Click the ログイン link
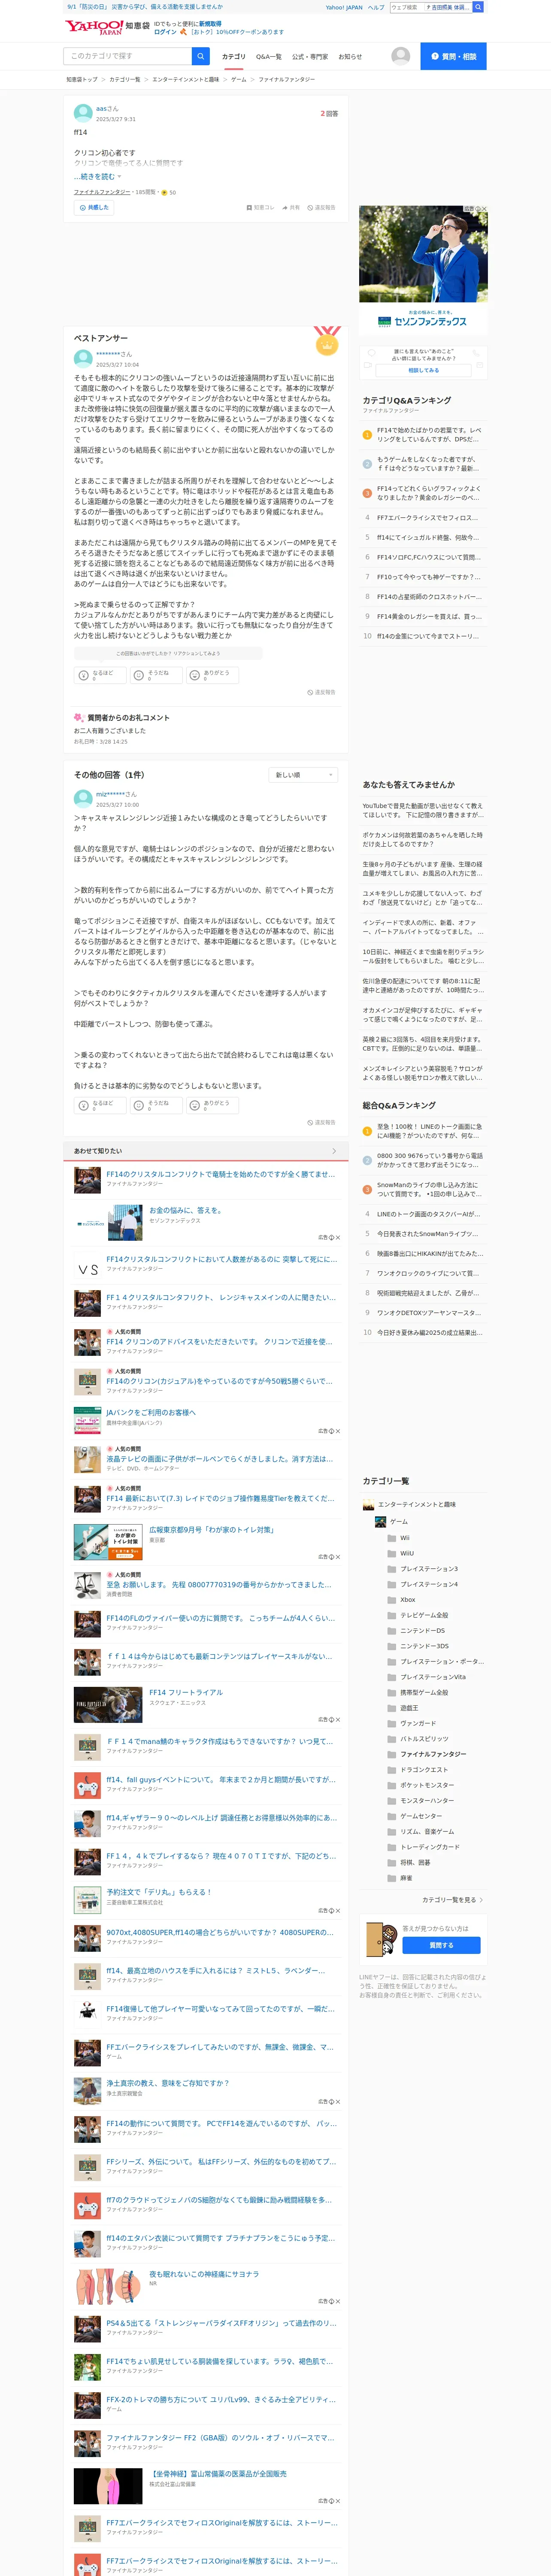This screenshot has width=551, height=2576. click(165, 32)
